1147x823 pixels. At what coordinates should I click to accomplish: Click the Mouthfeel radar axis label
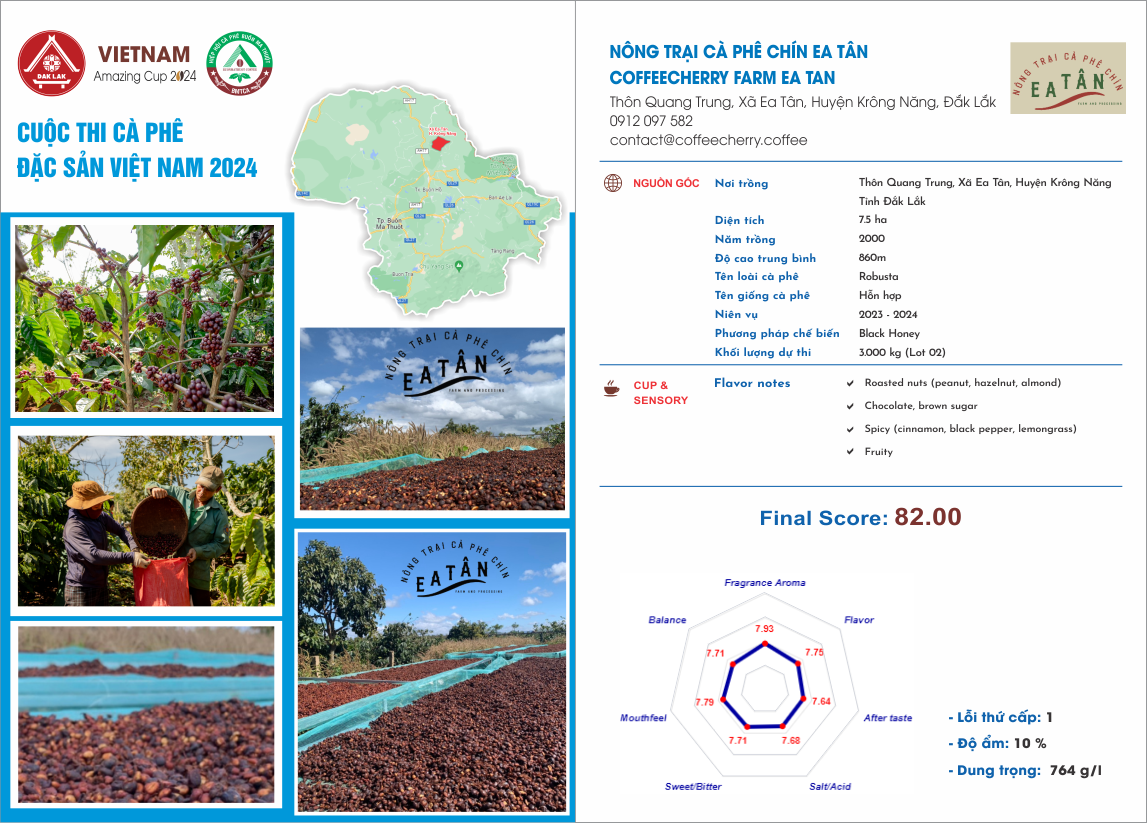point(643,718)
